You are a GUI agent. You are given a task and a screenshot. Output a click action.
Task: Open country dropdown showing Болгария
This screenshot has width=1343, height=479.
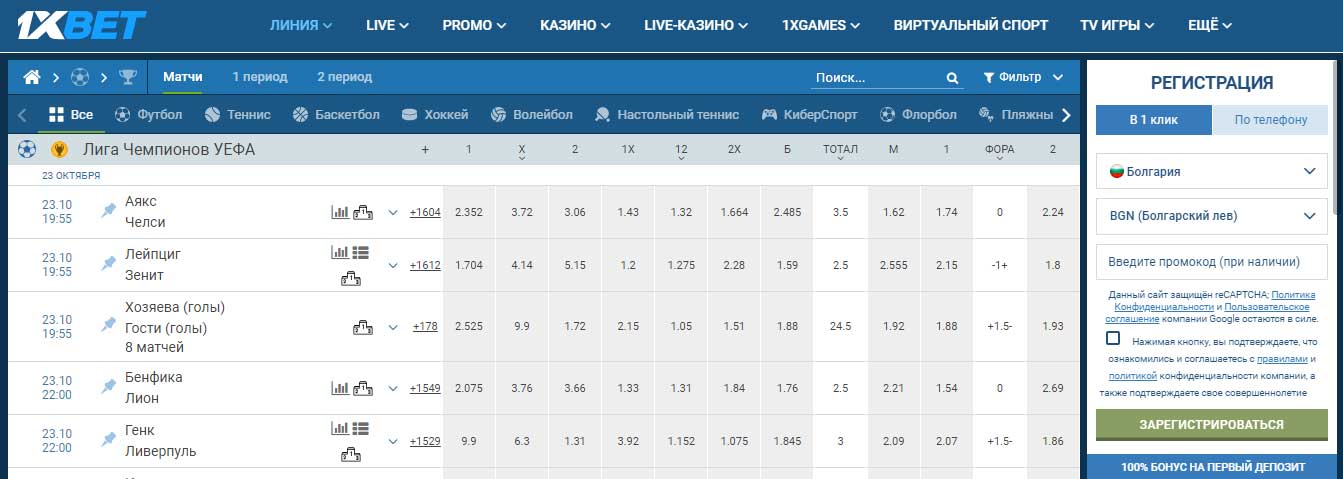[1212, 171]
